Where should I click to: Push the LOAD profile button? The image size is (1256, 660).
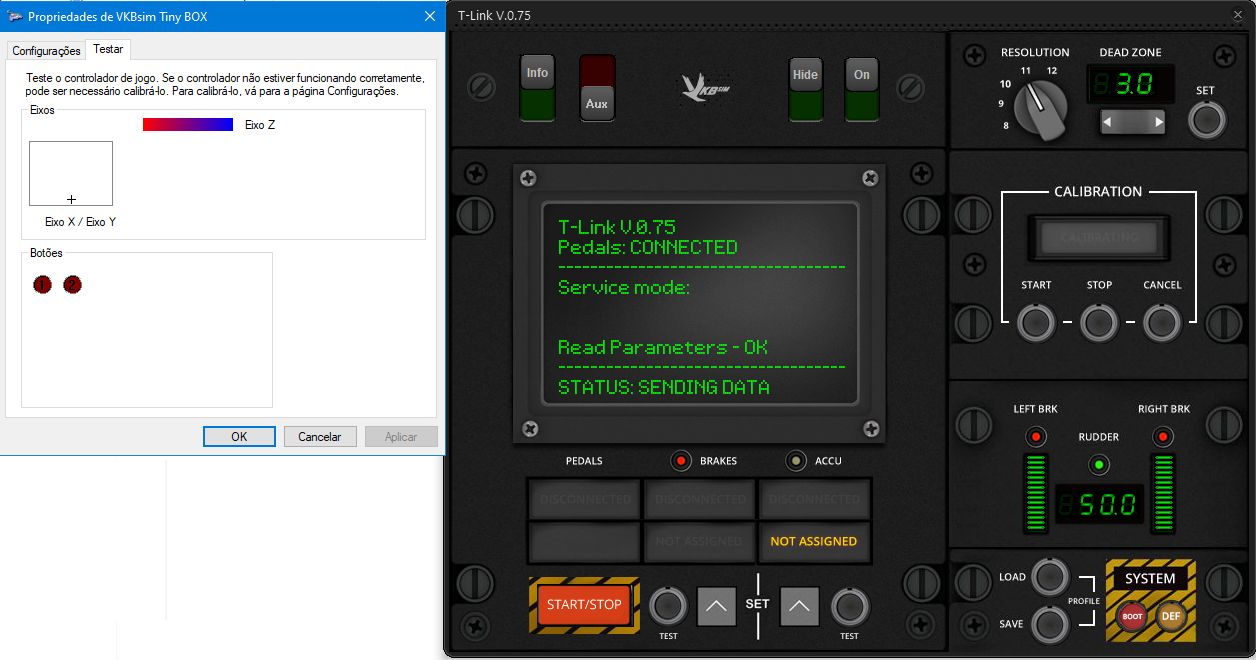point(1050,577)
